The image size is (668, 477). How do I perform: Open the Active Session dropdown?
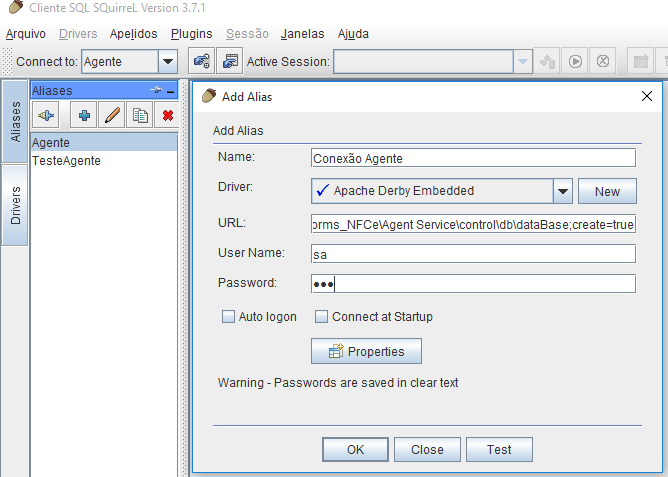pos(523,62)
